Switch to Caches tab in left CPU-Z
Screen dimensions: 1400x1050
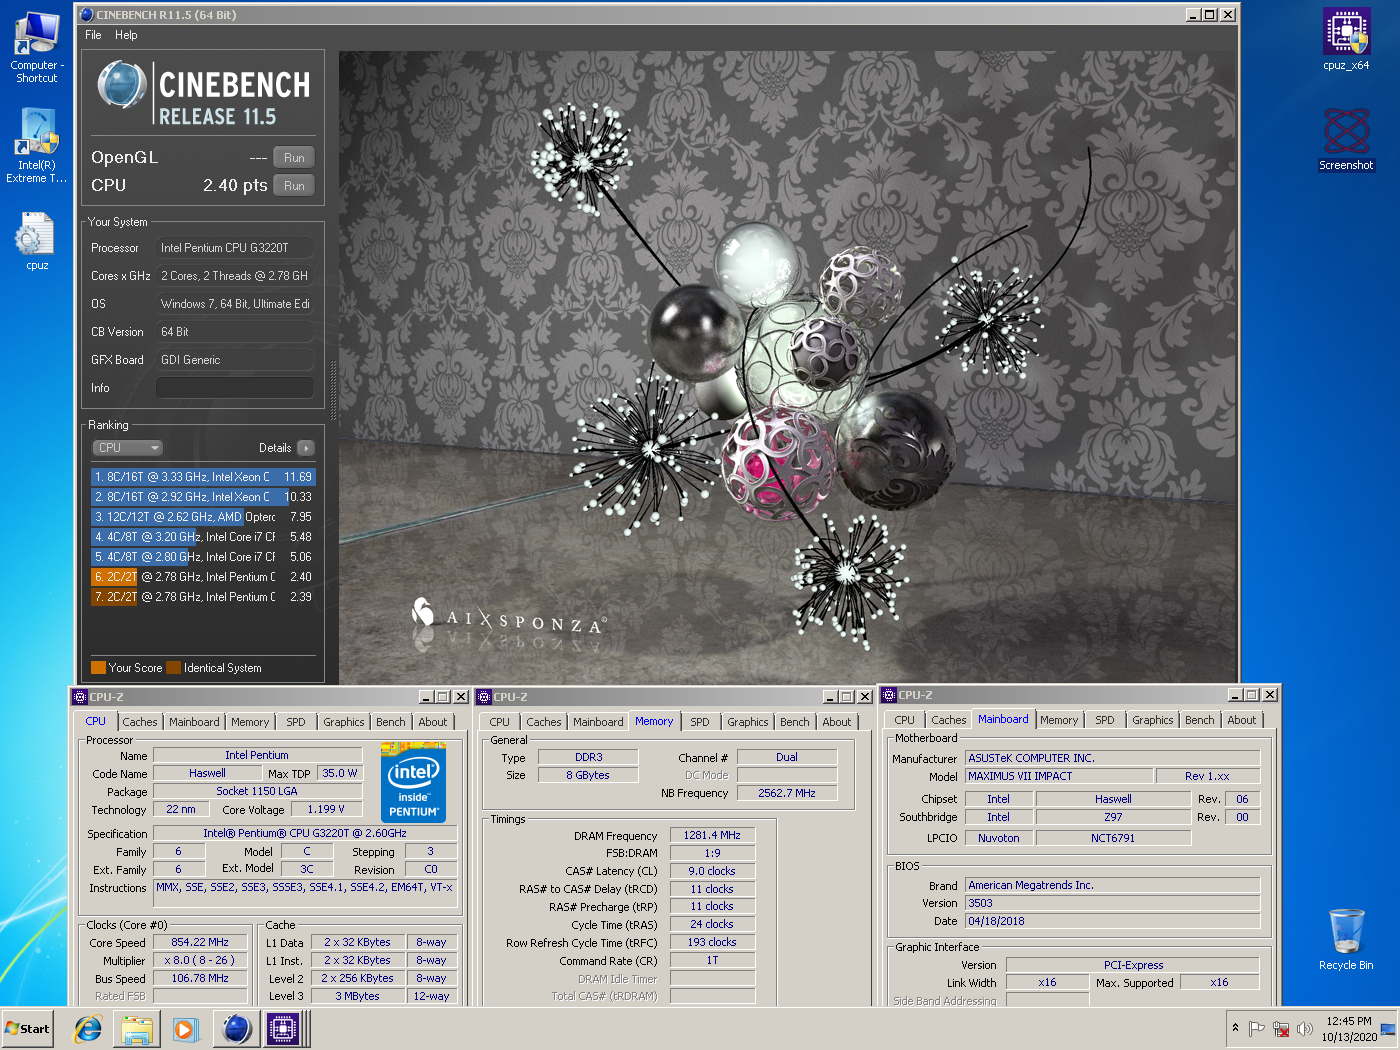(x=140, y=722)
